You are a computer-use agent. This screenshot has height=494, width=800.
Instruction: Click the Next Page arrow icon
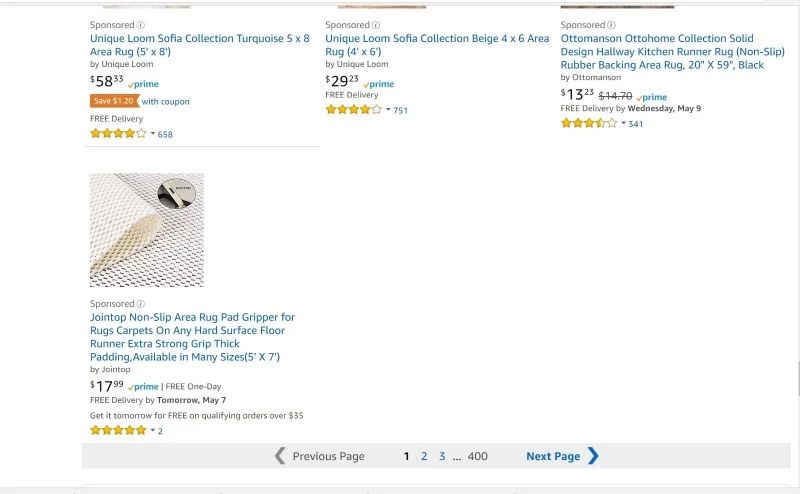593,456
